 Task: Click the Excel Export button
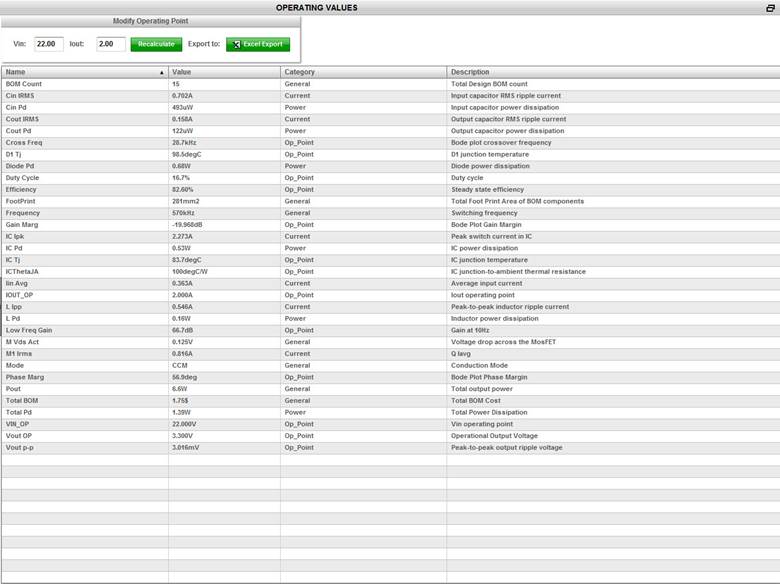tap(258, 44)
